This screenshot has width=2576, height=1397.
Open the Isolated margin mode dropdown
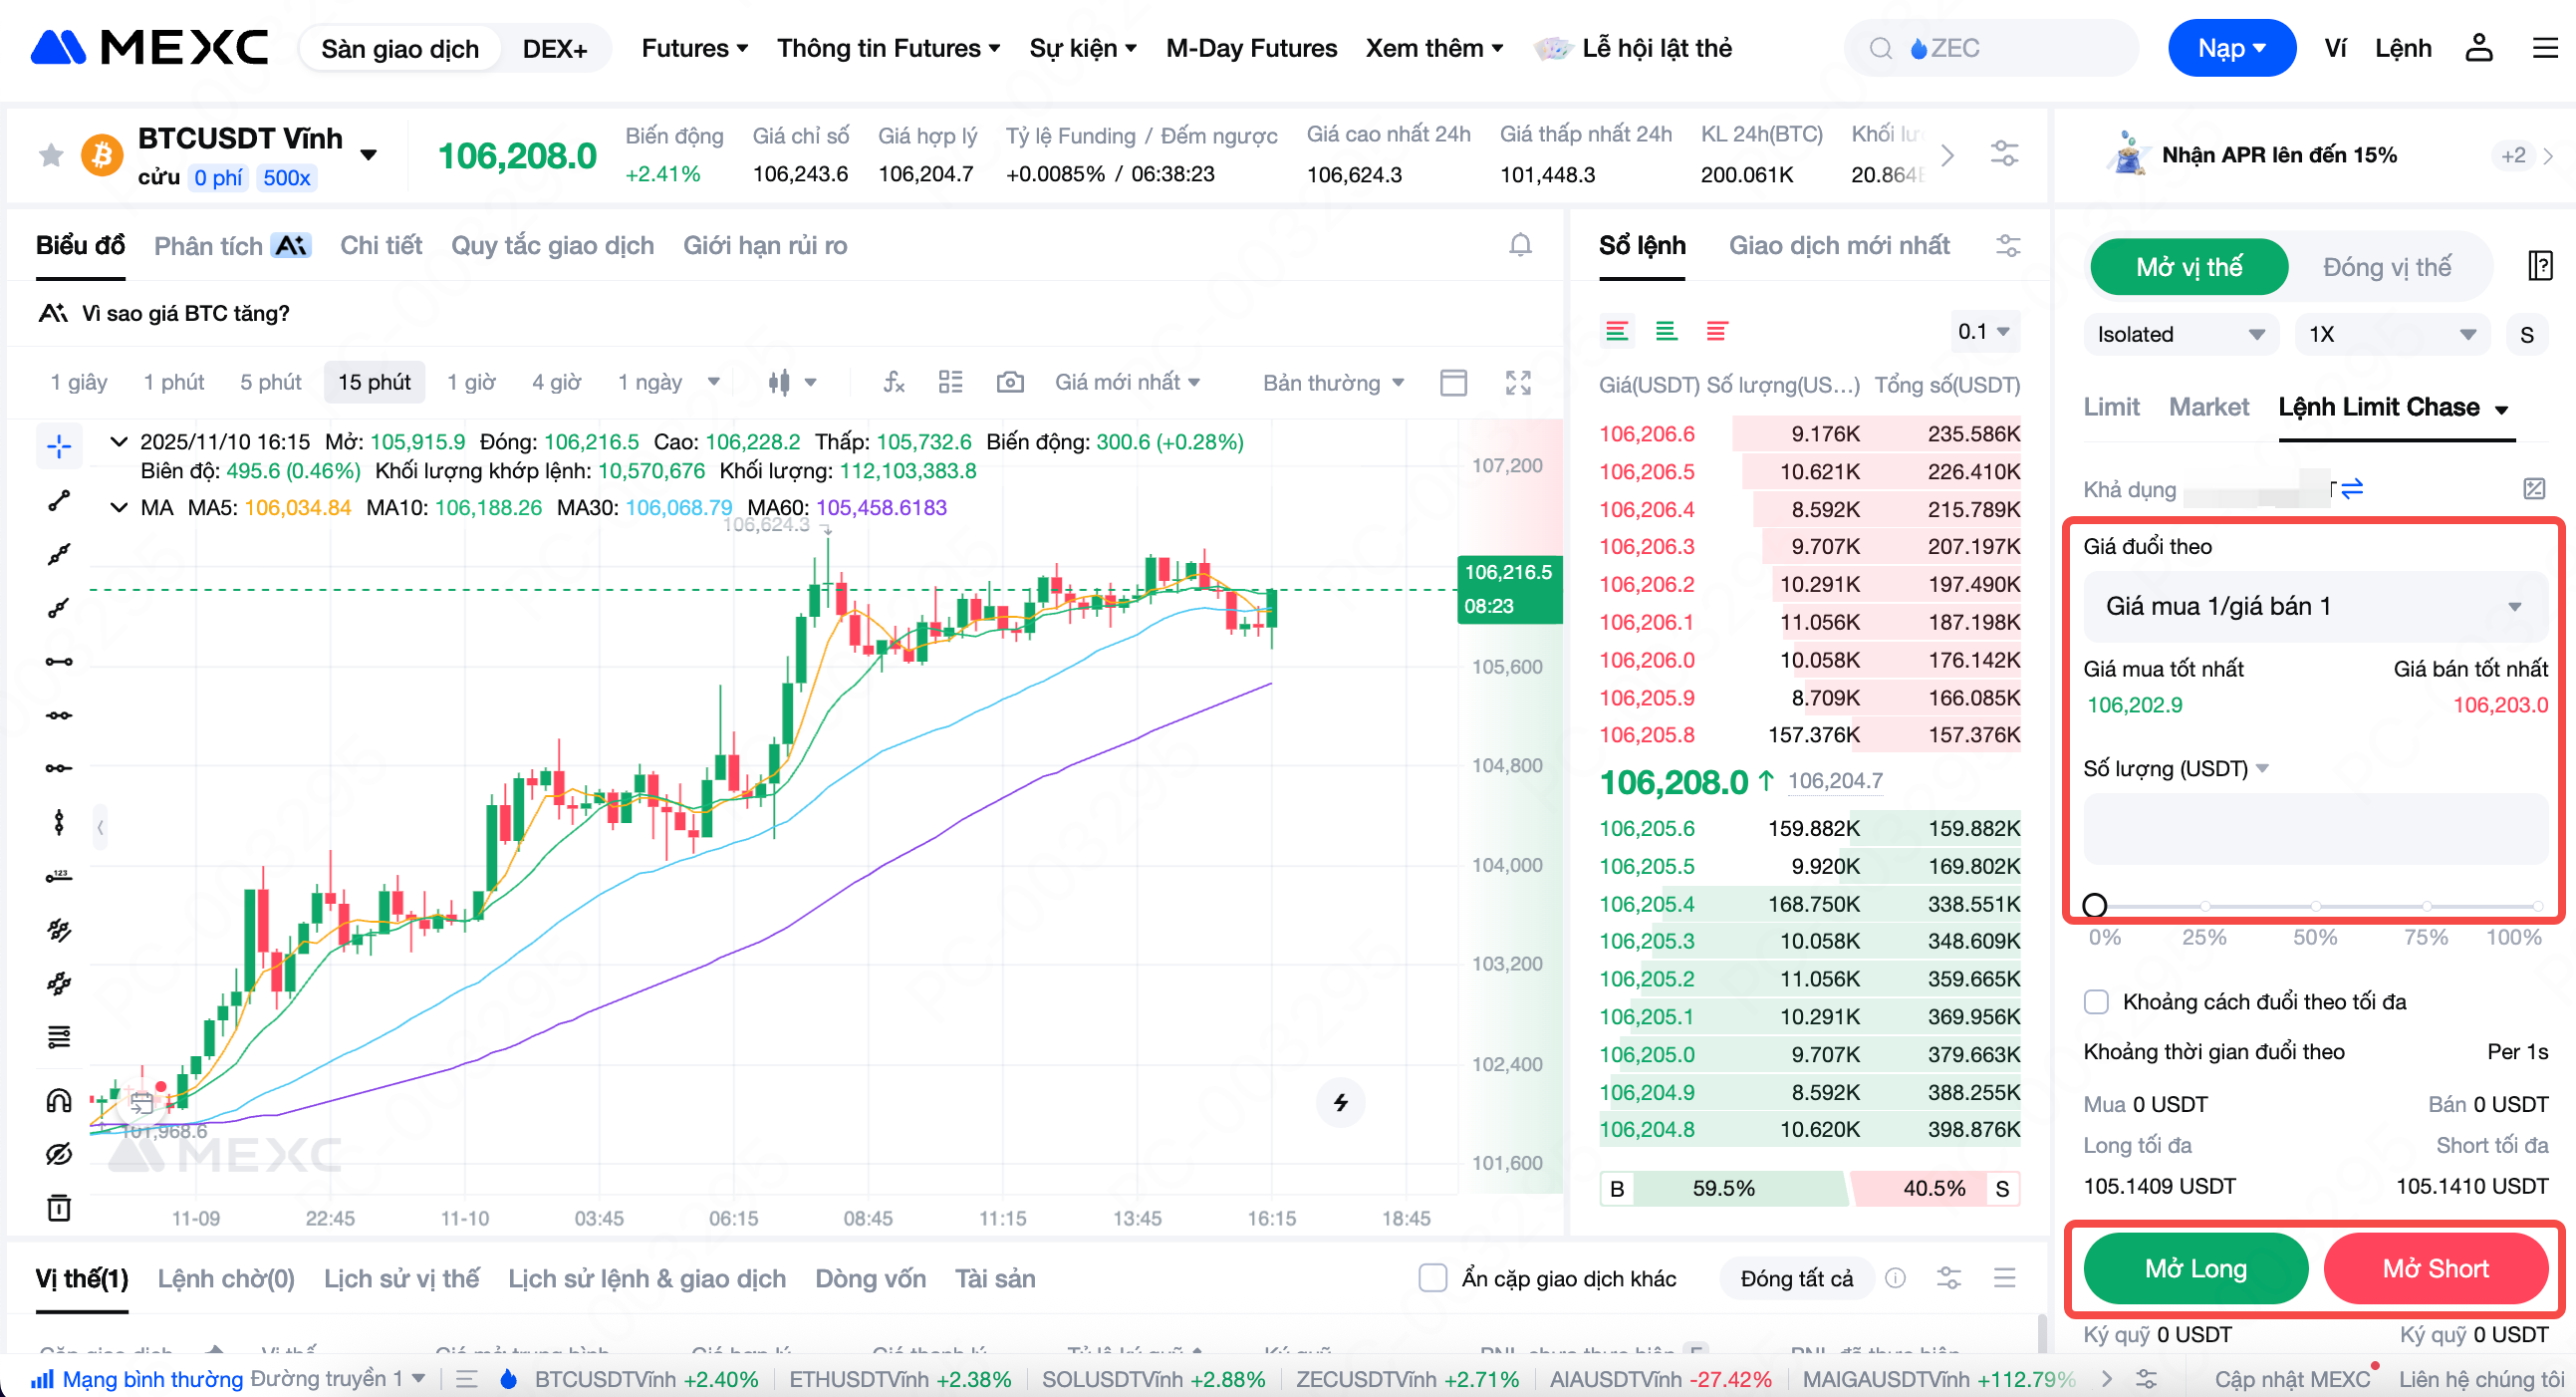click(x=2180, y=334)
